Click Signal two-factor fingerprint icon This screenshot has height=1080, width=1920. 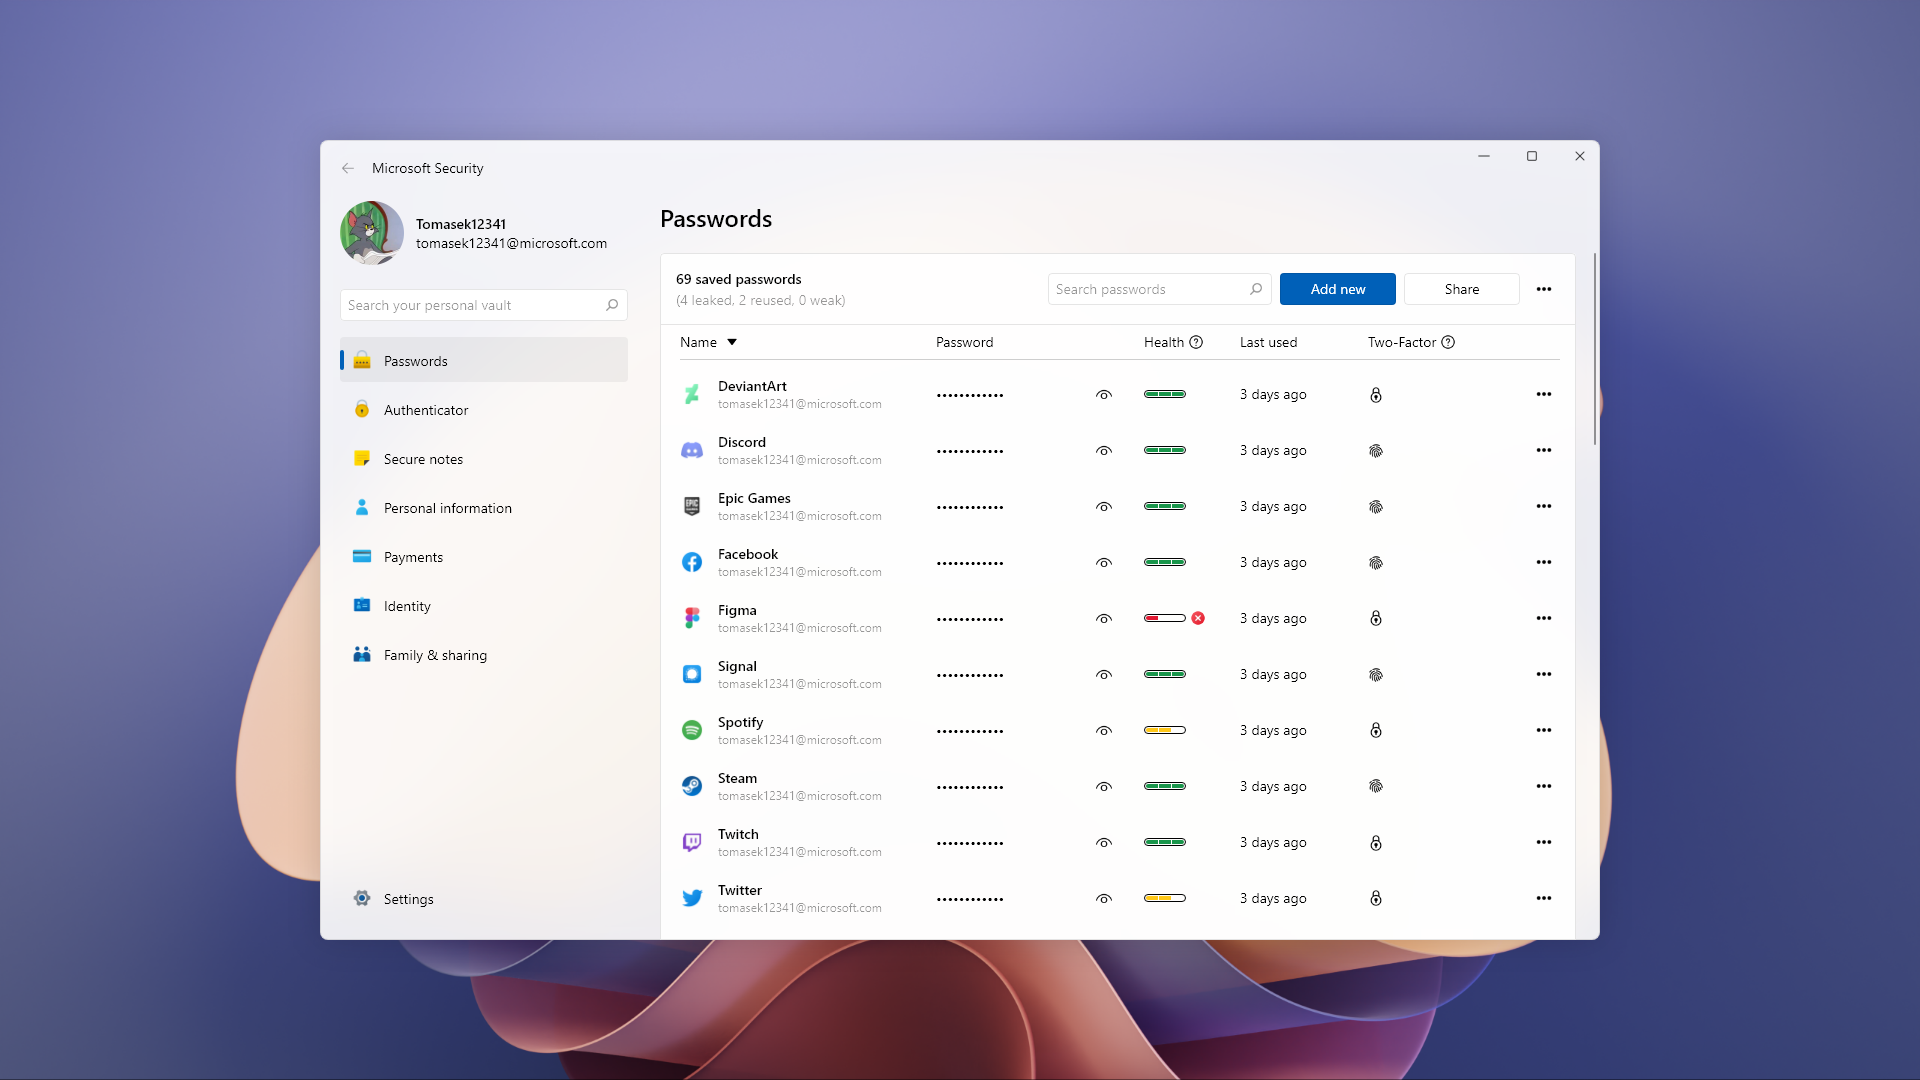point(1376,675)
